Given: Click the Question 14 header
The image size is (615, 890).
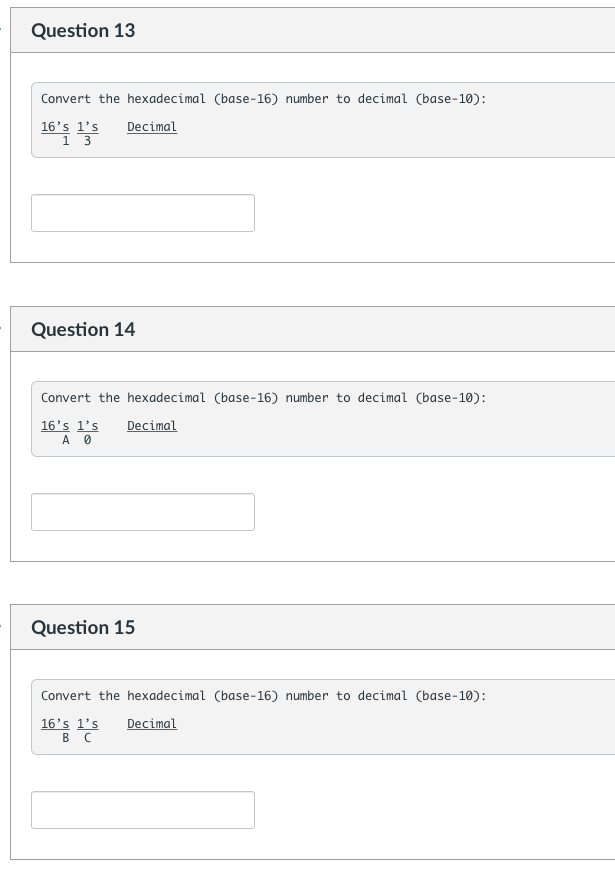Looking at the screenshot, I should pos(83,329).
